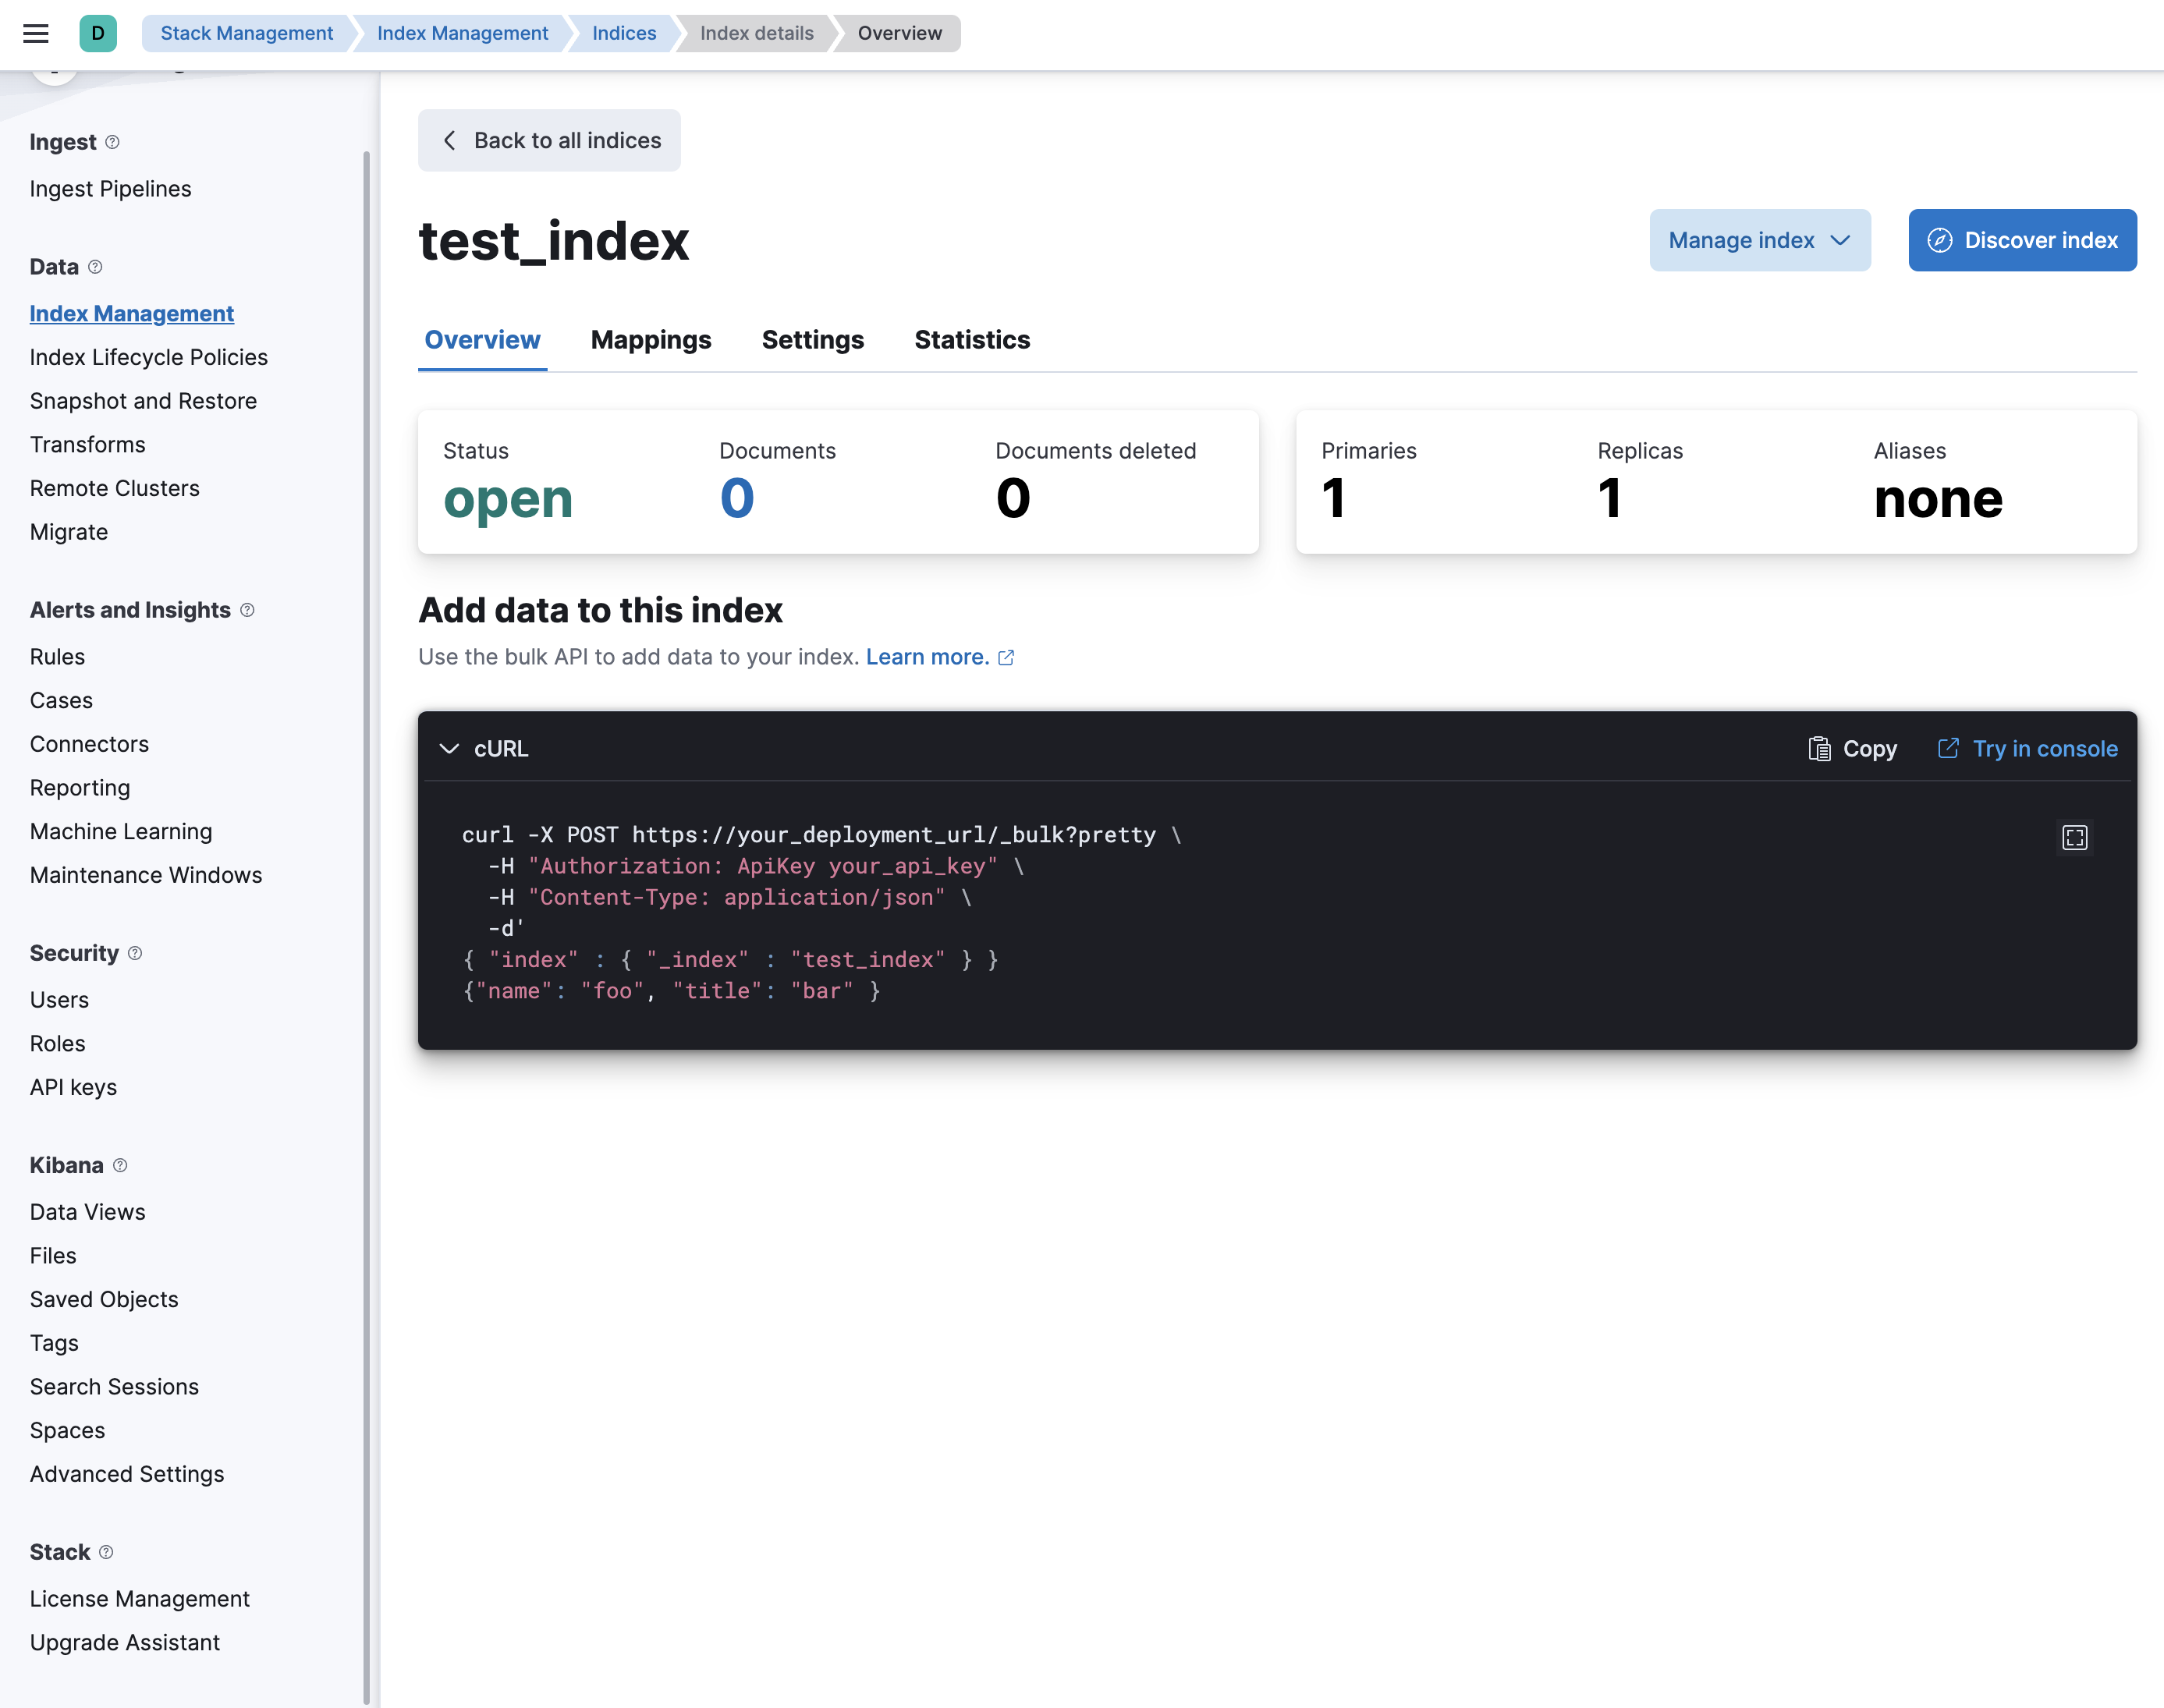Click Back to all indices button
Image resolution: width=2164 pixels, height=1708 pixels.
550,140
